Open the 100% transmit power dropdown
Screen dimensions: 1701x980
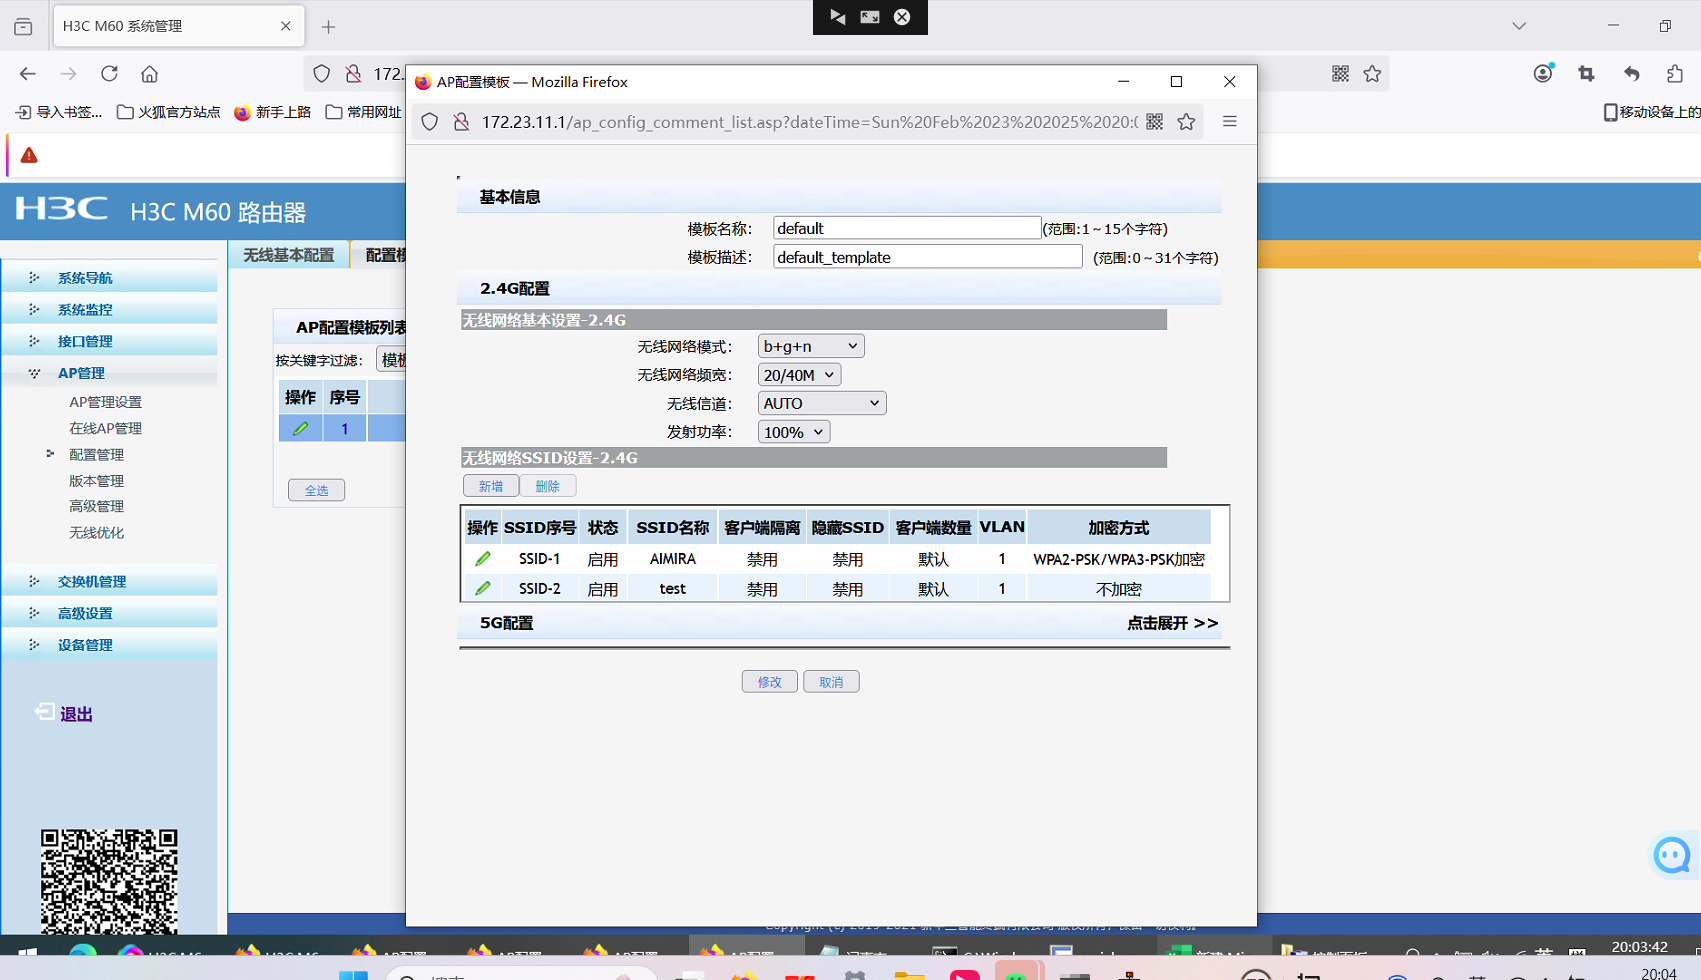(793, 432)
